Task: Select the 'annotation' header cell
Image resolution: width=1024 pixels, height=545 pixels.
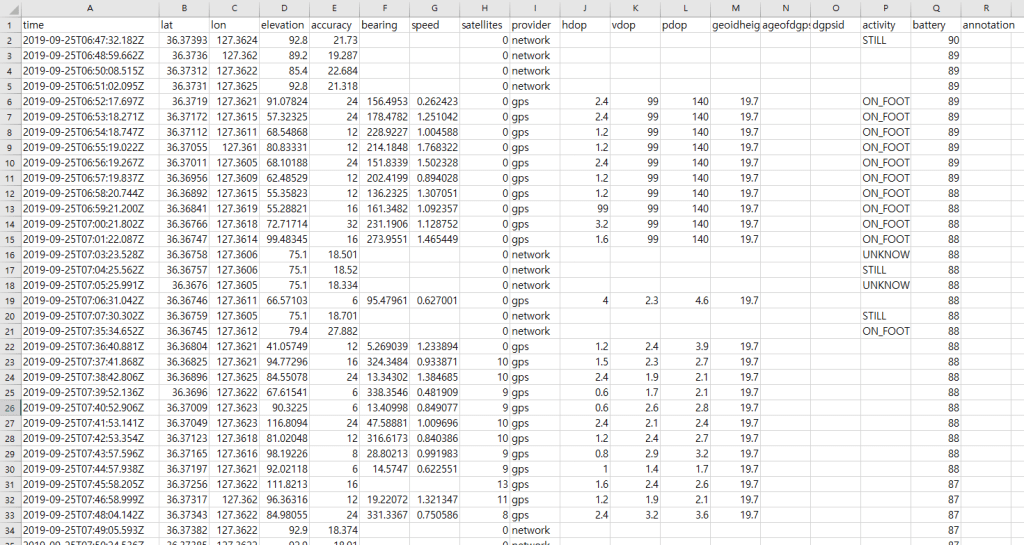Action: pyautogui.click(x=992, y=24)
